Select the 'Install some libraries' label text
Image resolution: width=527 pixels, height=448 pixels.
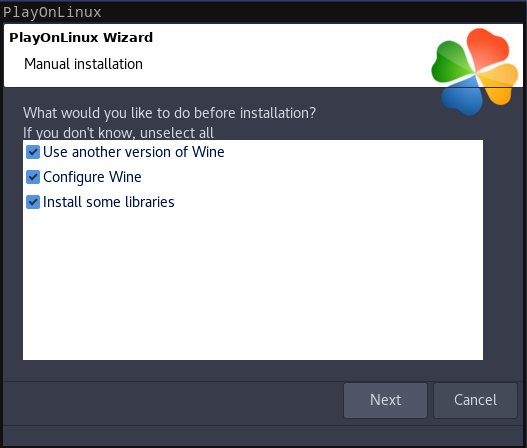click(x=109, y=202)
